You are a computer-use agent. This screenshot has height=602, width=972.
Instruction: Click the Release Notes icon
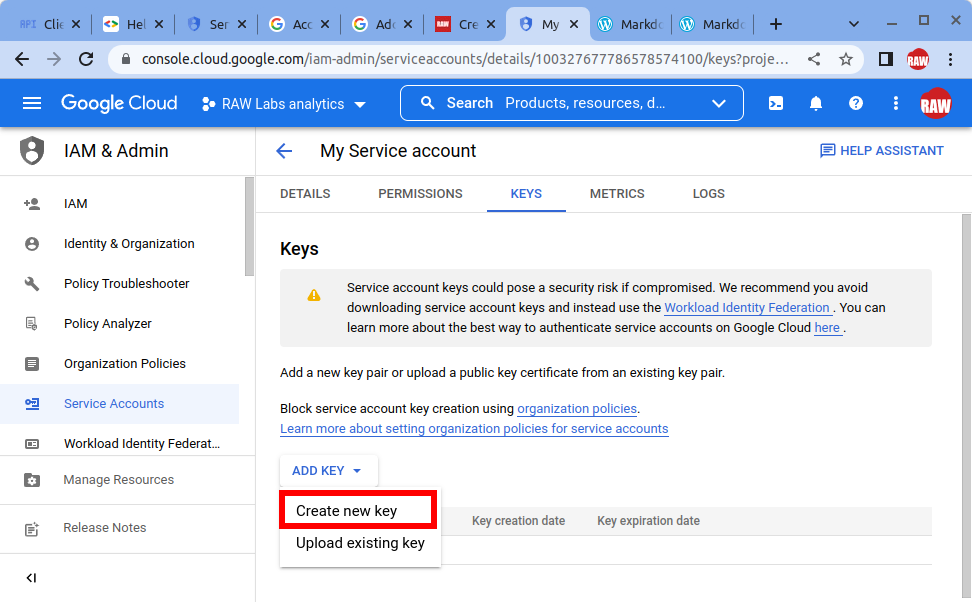click(x=32, y=528)
